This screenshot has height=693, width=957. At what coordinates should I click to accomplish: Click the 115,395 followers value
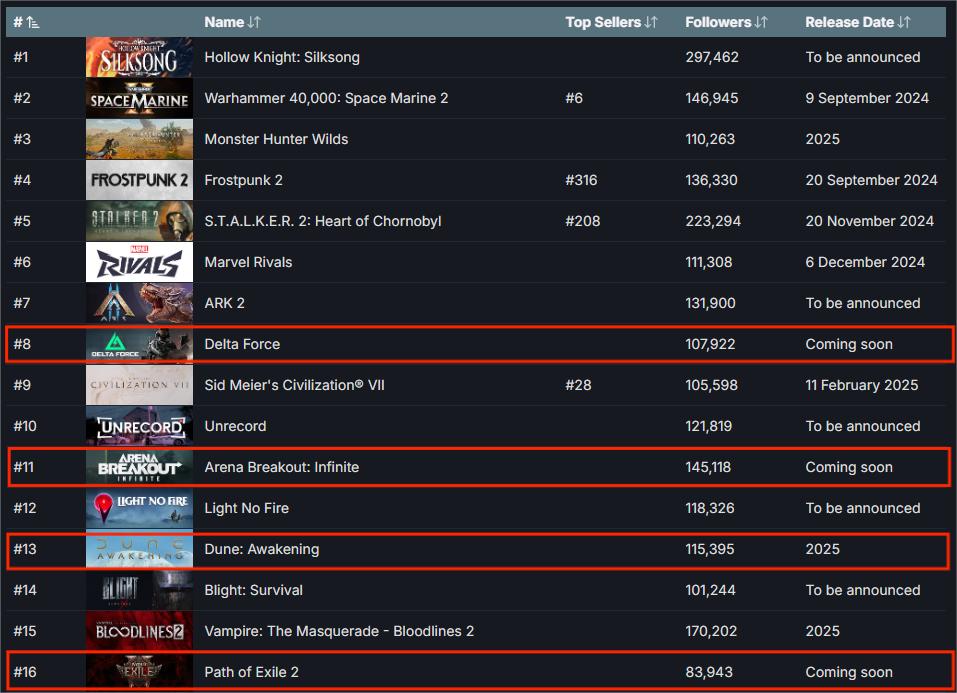coord(709,549)
